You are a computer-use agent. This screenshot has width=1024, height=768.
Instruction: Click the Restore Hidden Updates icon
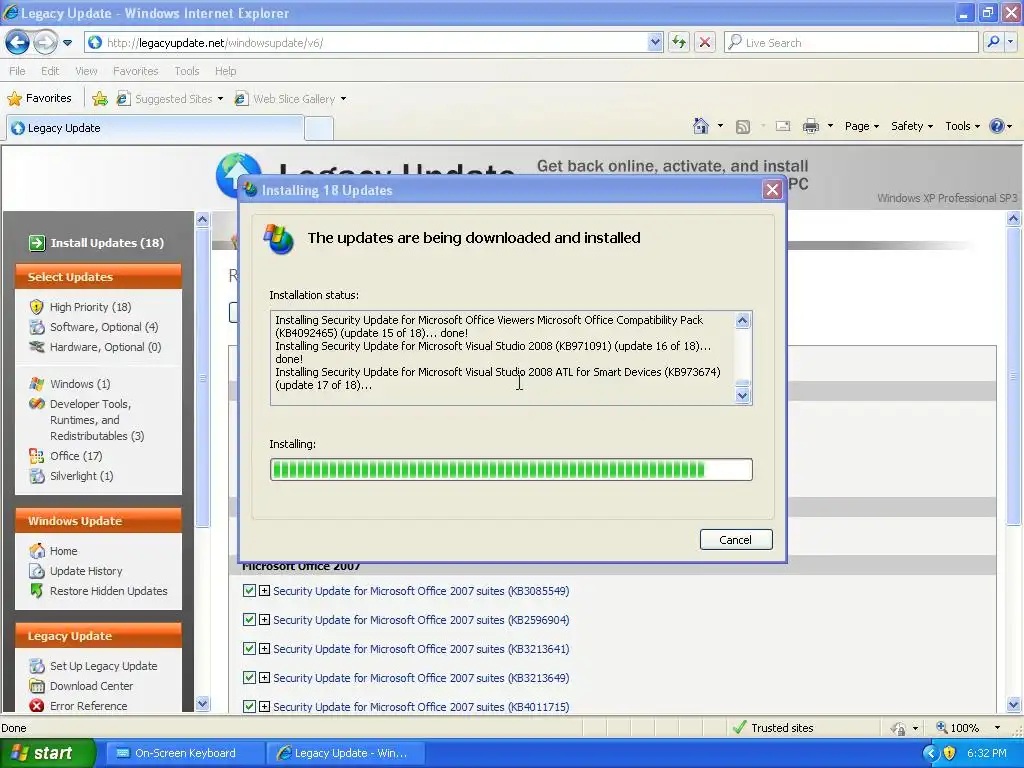37,591
